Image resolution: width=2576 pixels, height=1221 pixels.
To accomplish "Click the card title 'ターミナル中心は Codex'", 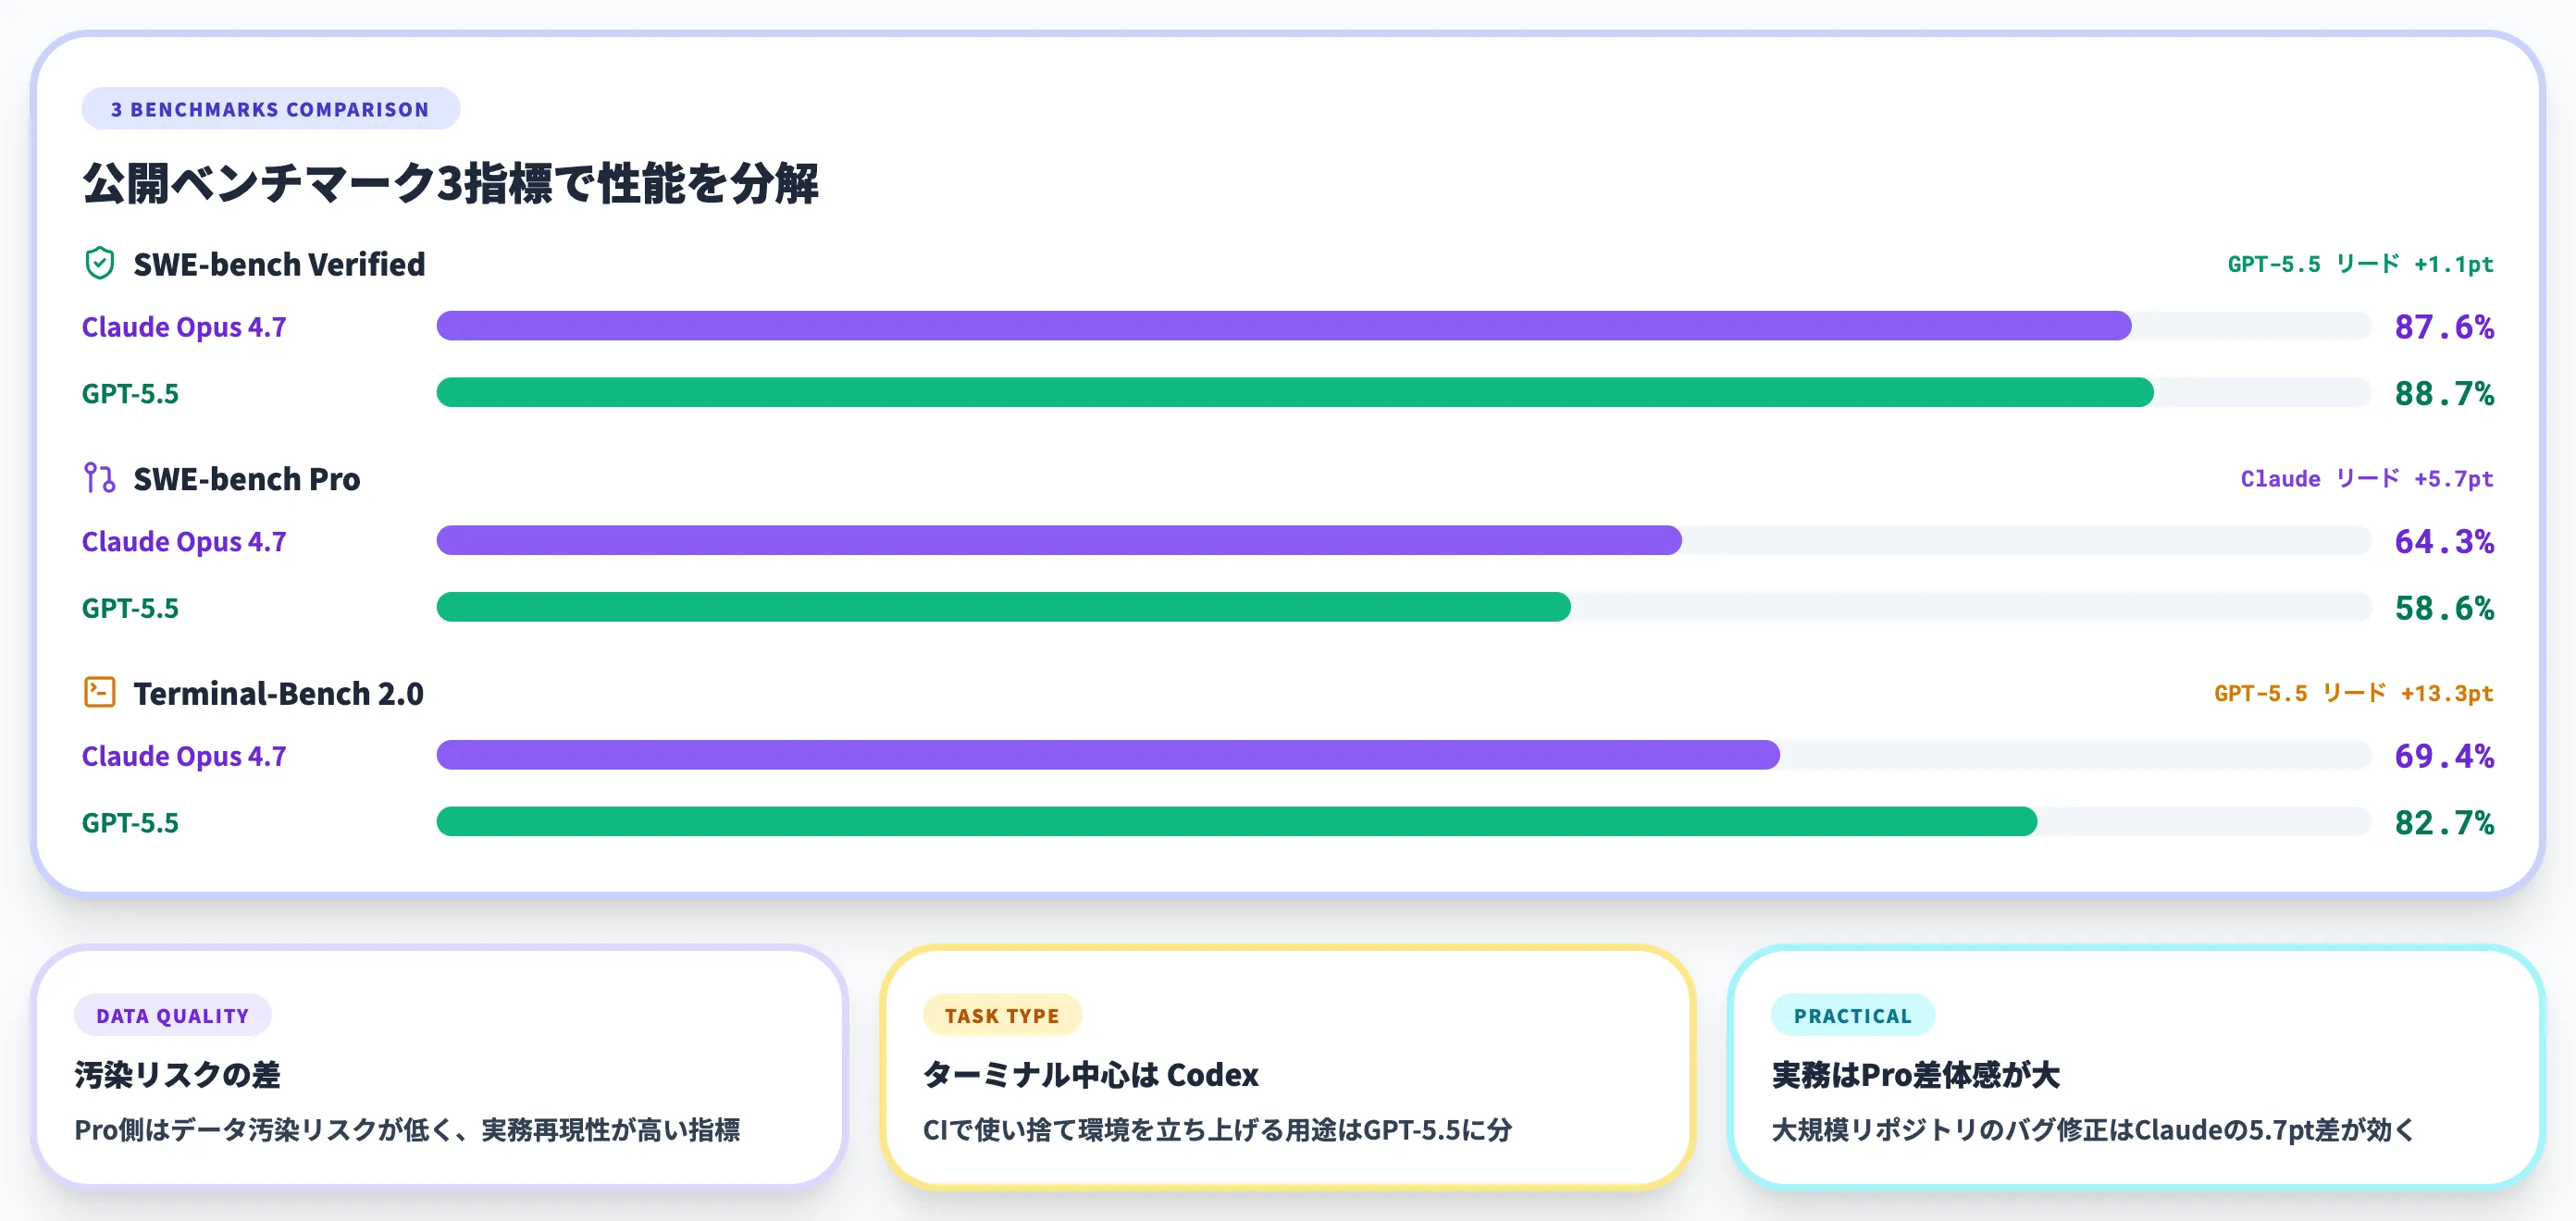I will pos(1090,1075).
